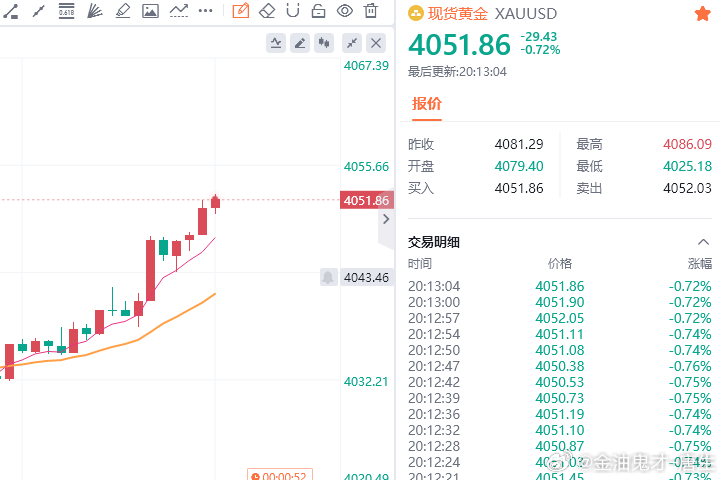Select the trade row at 20:13:00

(x=560, y=302)
